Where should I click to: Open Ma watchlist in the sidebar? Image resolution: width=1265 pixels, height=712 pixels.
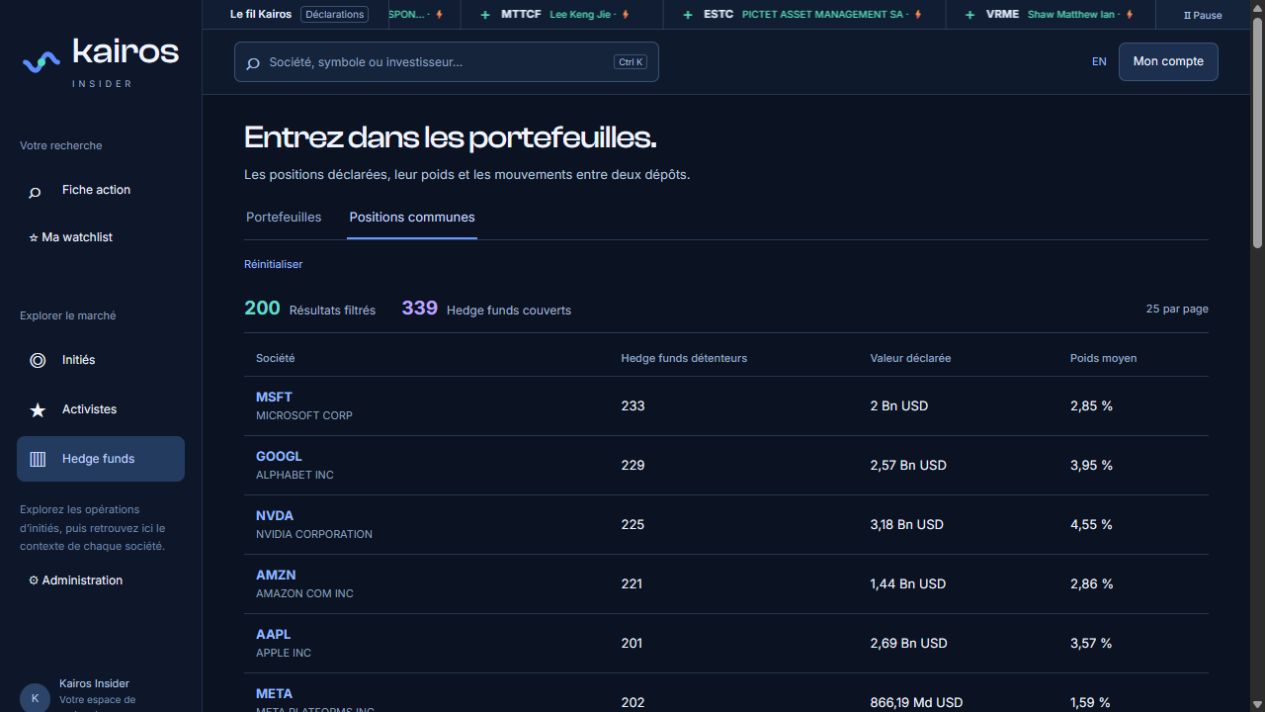[71, 237]
